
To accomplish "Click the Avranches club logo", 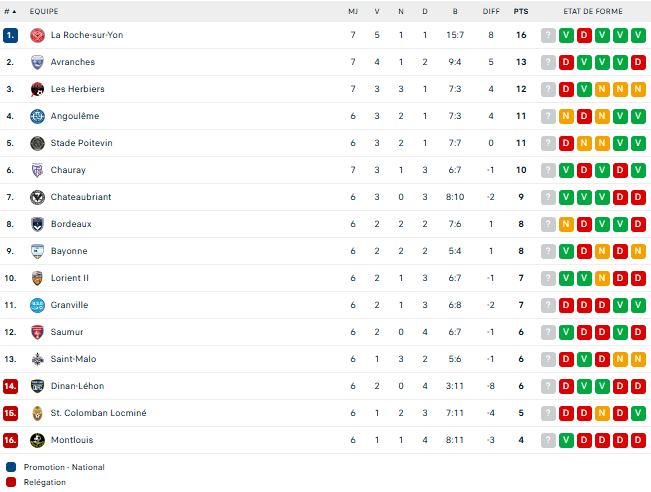I will [38, 62].
